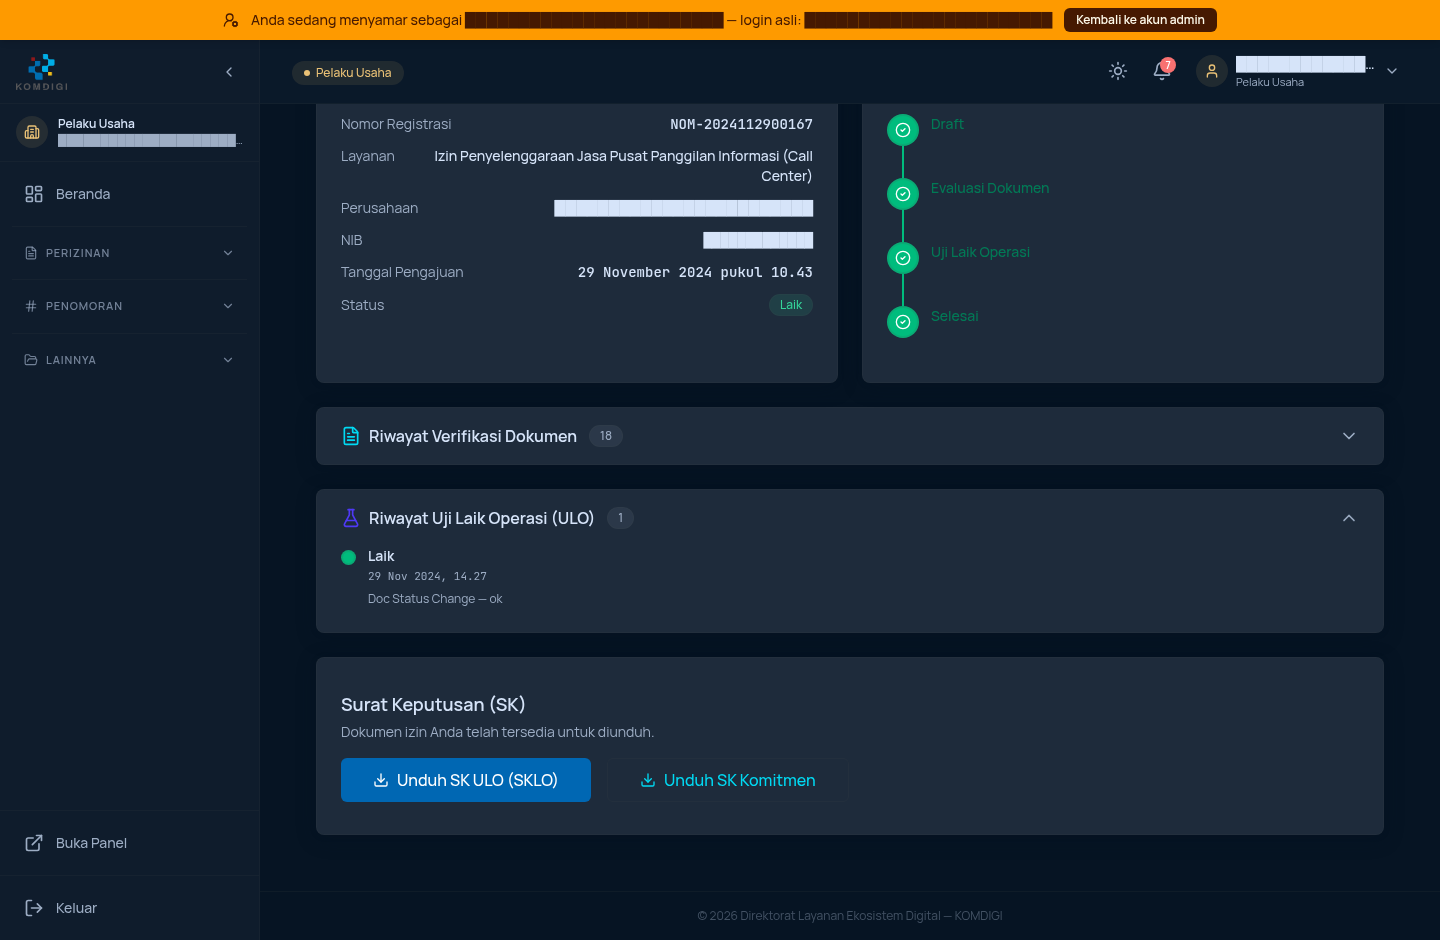Click 'Kembali ke akun admin' button
Image resolution: width=1440 pixels, height=940 pixels.
1140,20
